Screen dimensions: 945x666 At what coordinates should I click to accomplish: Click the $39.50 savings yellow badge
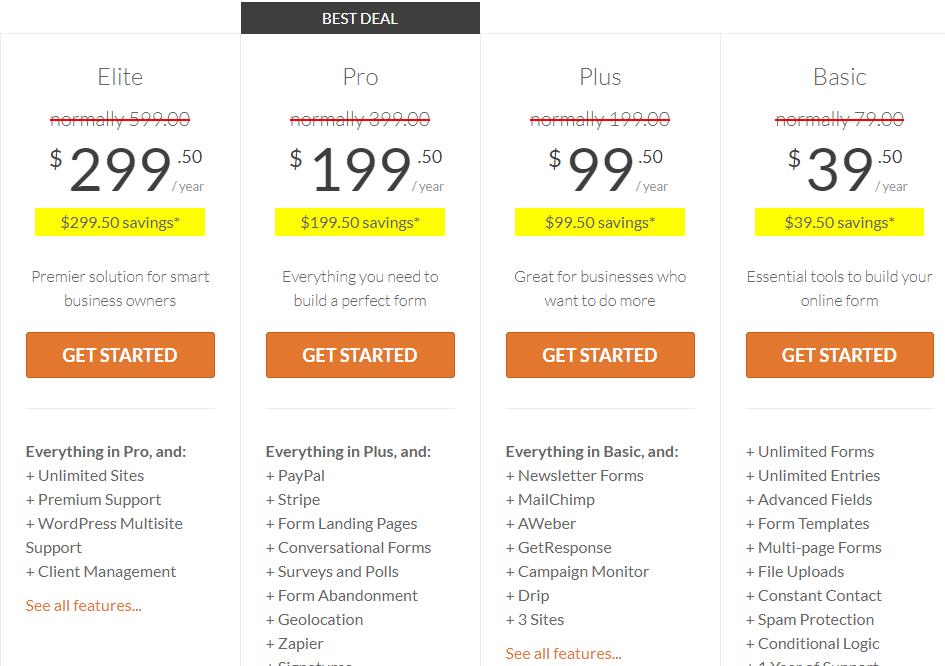(840, 222)
